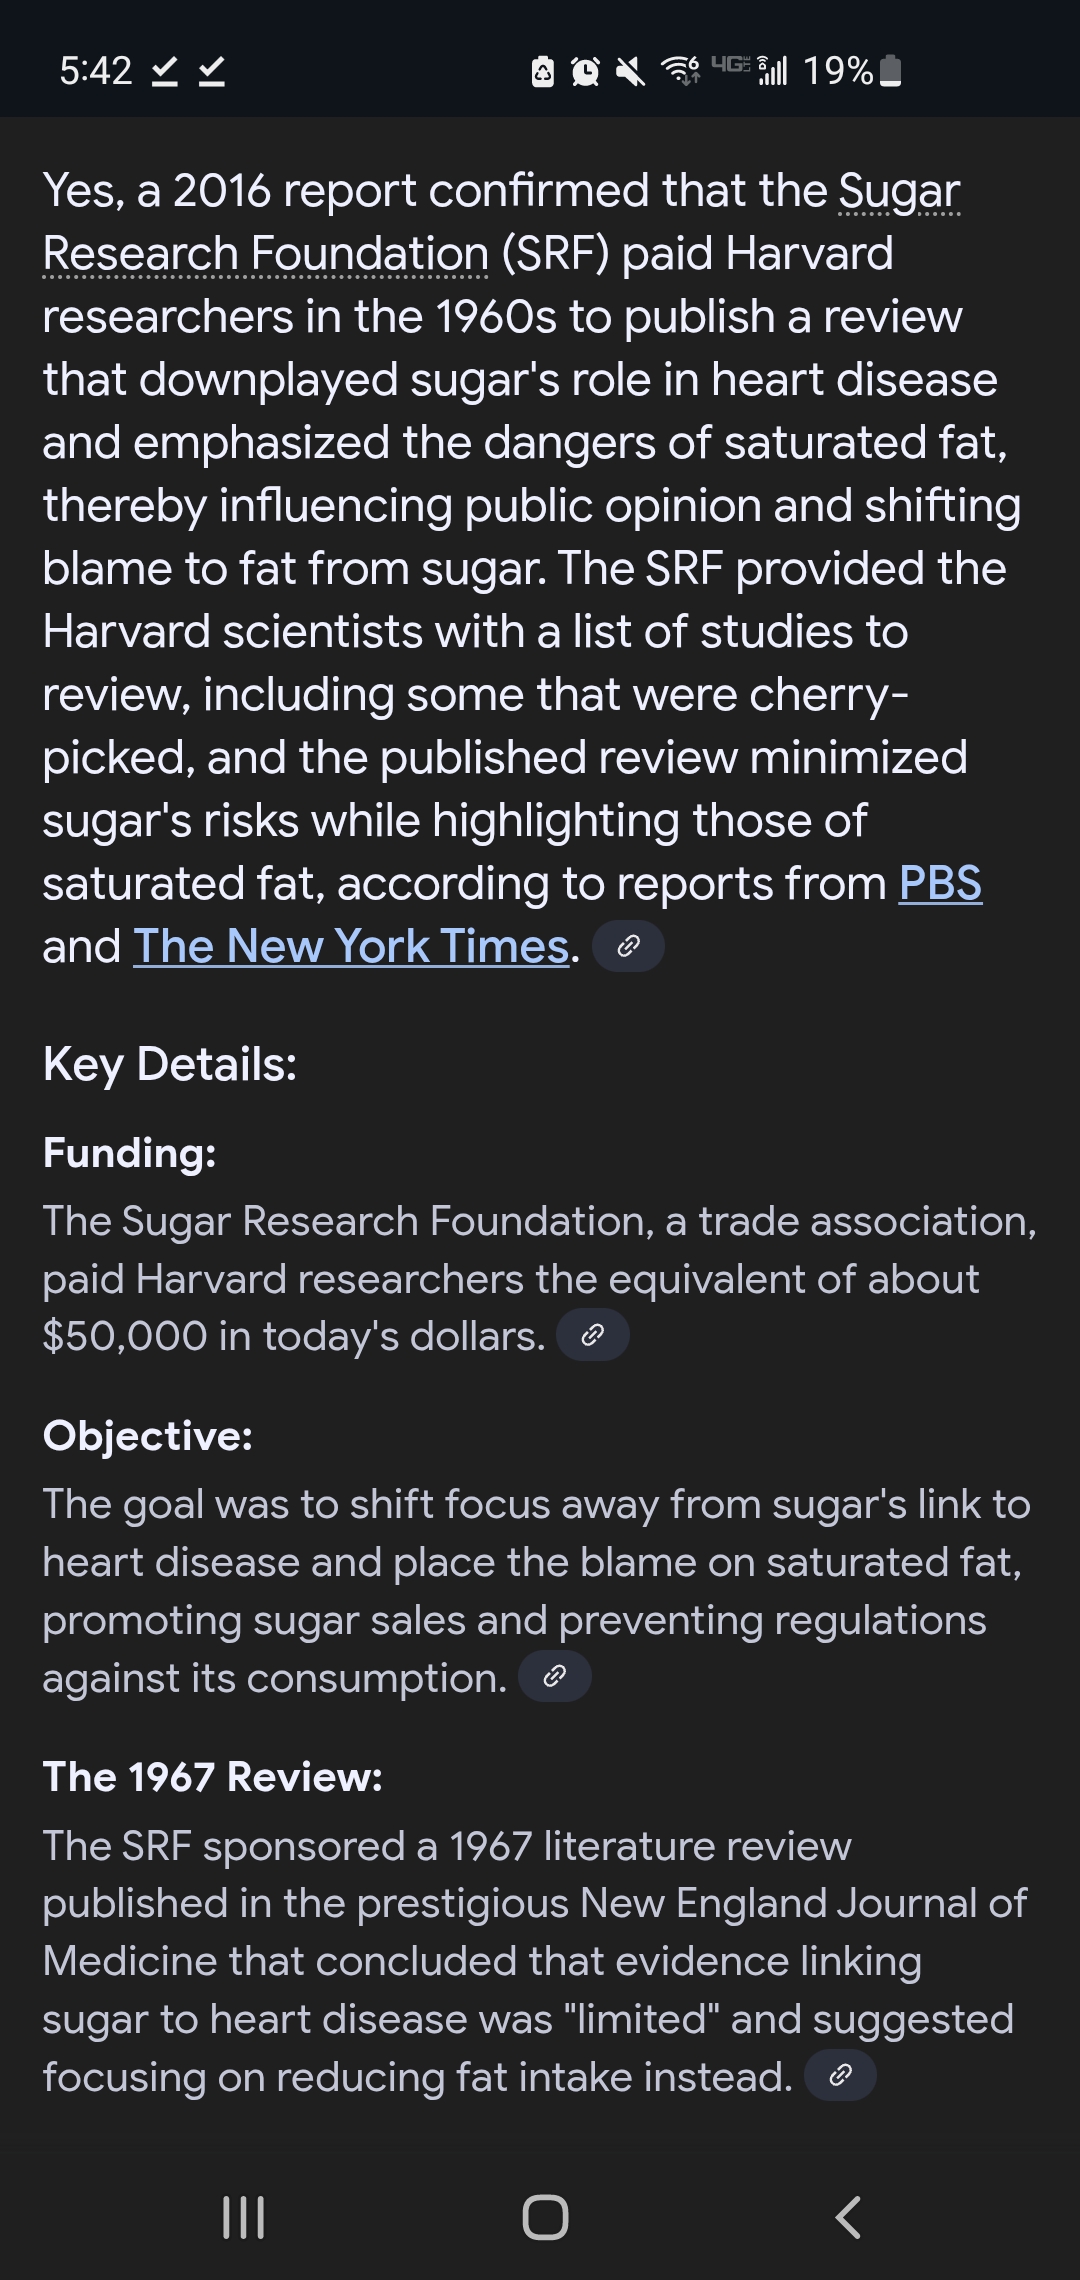
Task: Tap the Funding subheading
Action: [130, 1153]
